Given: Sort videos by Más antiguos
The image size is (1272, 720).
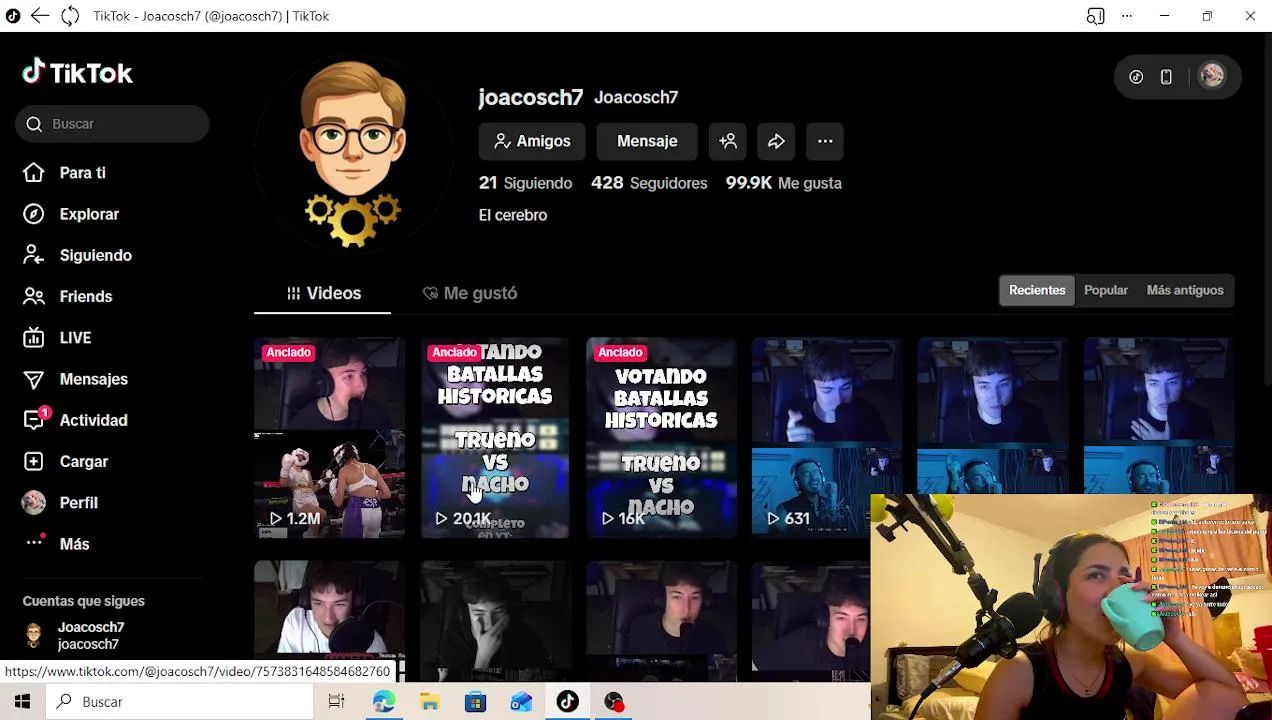Looking at the screenshot, I should (x=1185, y=290).
